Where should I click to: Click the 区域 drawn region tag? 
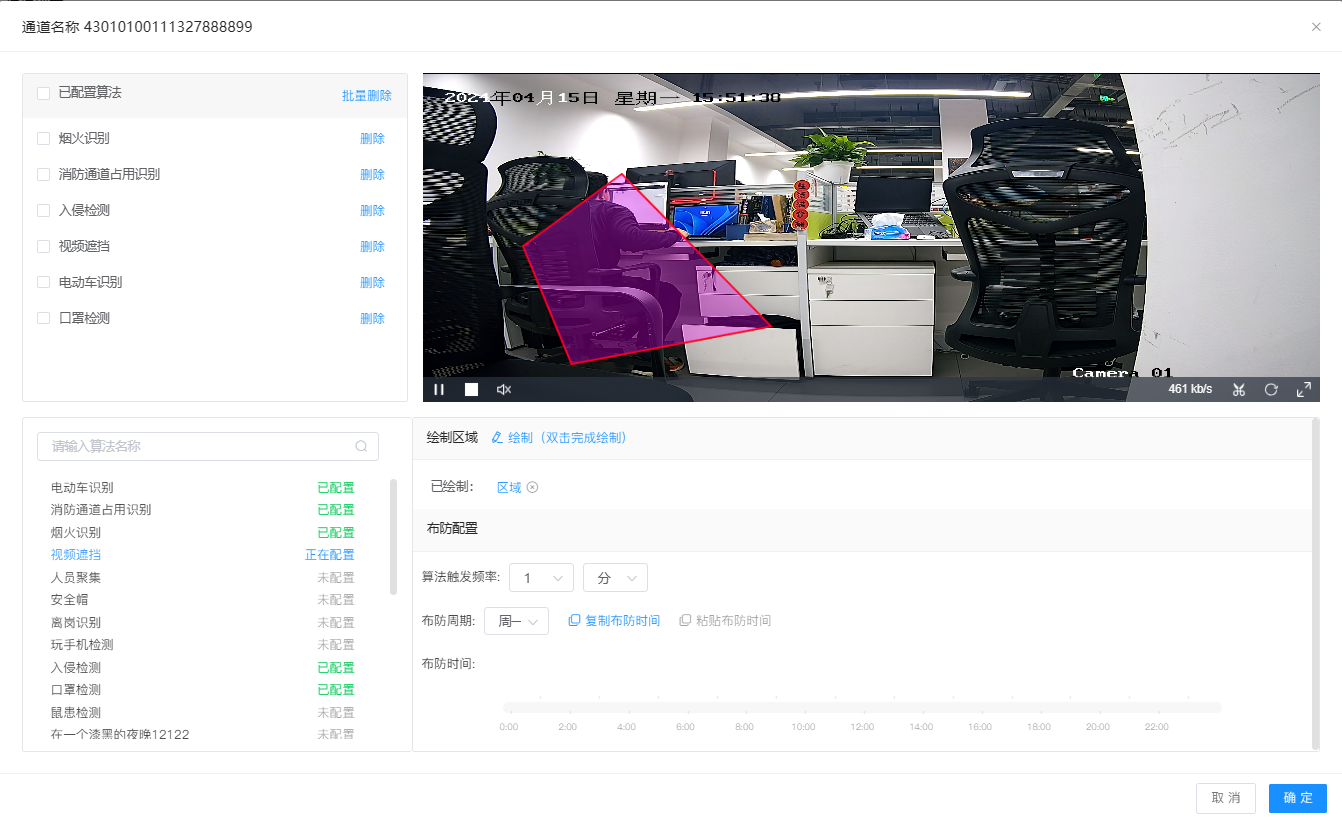509,488
